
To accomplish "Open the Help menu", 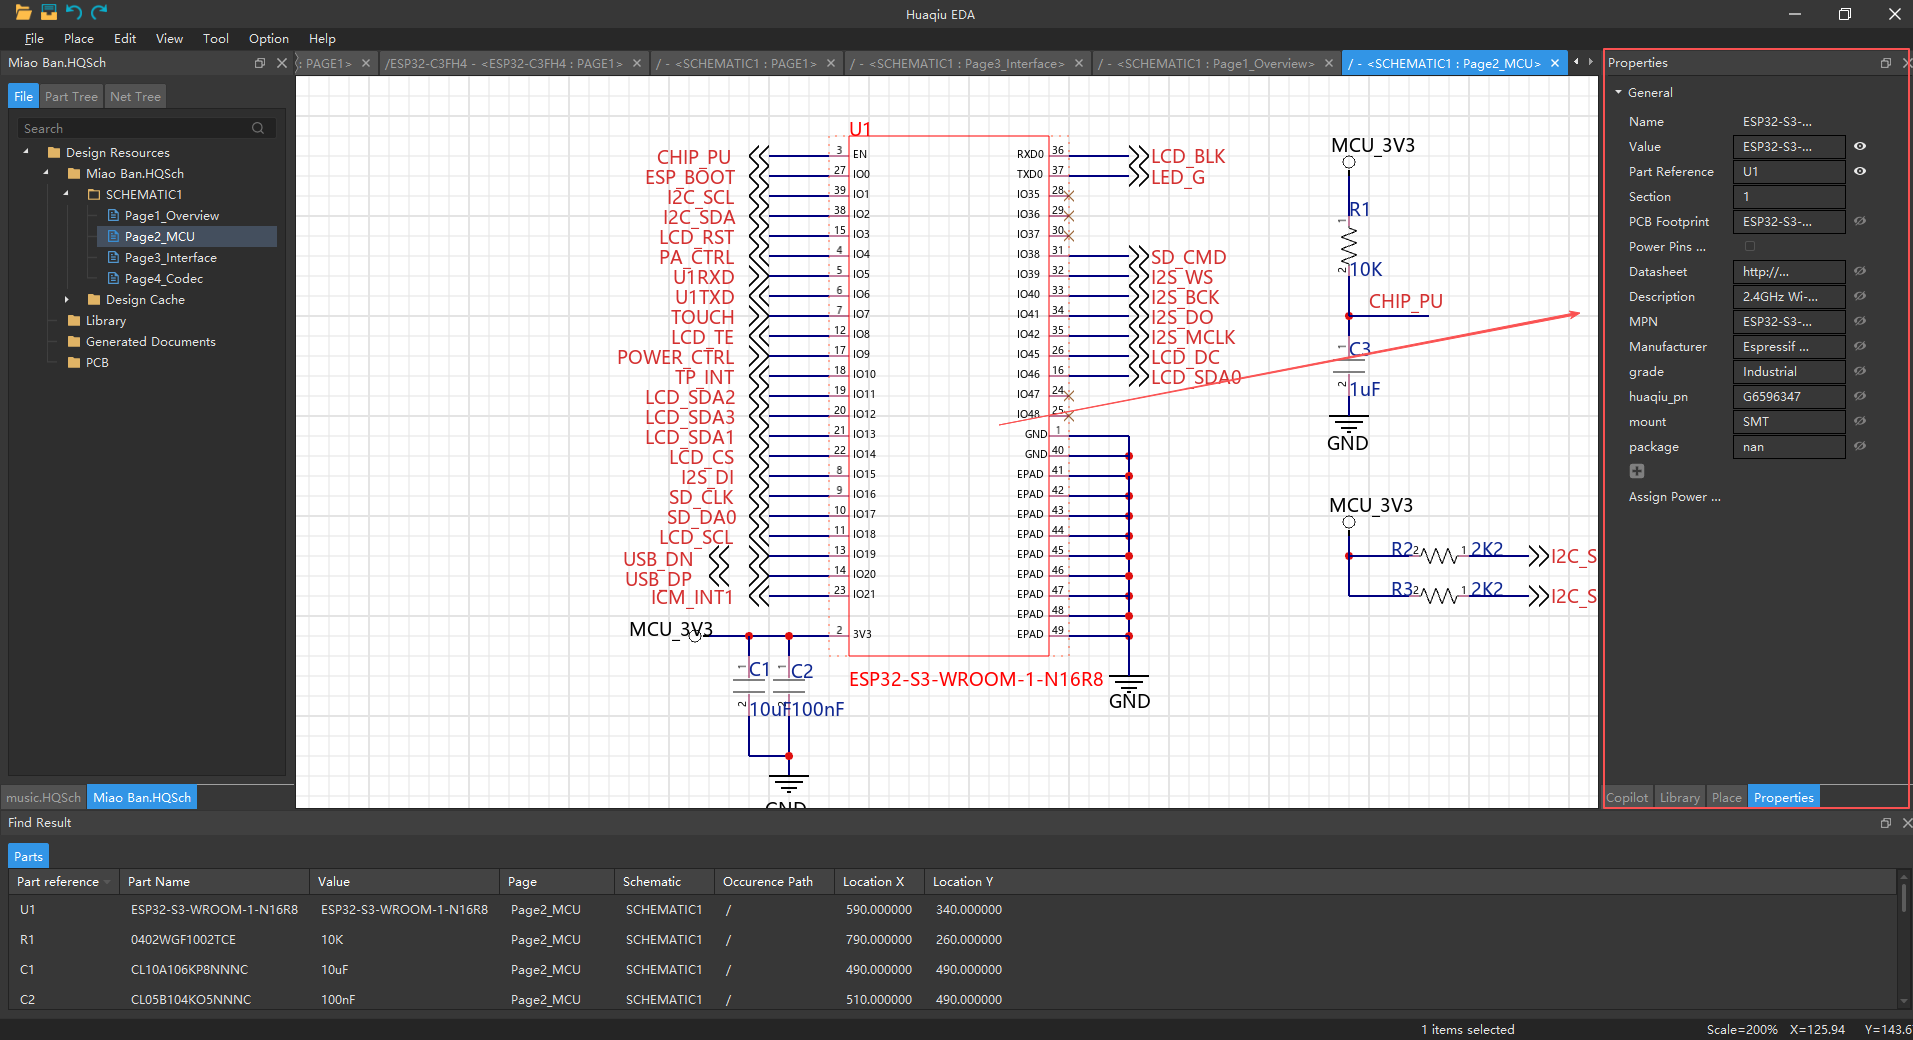I will tap(322, 39).
